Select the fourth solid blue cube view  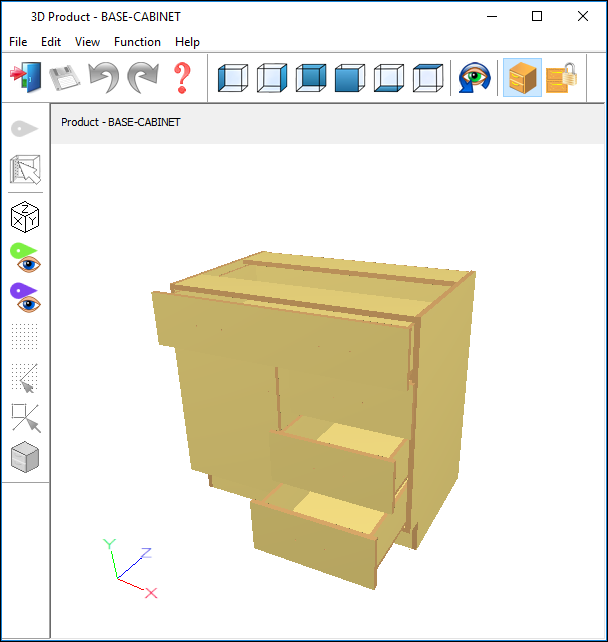(x=350, y=78)
